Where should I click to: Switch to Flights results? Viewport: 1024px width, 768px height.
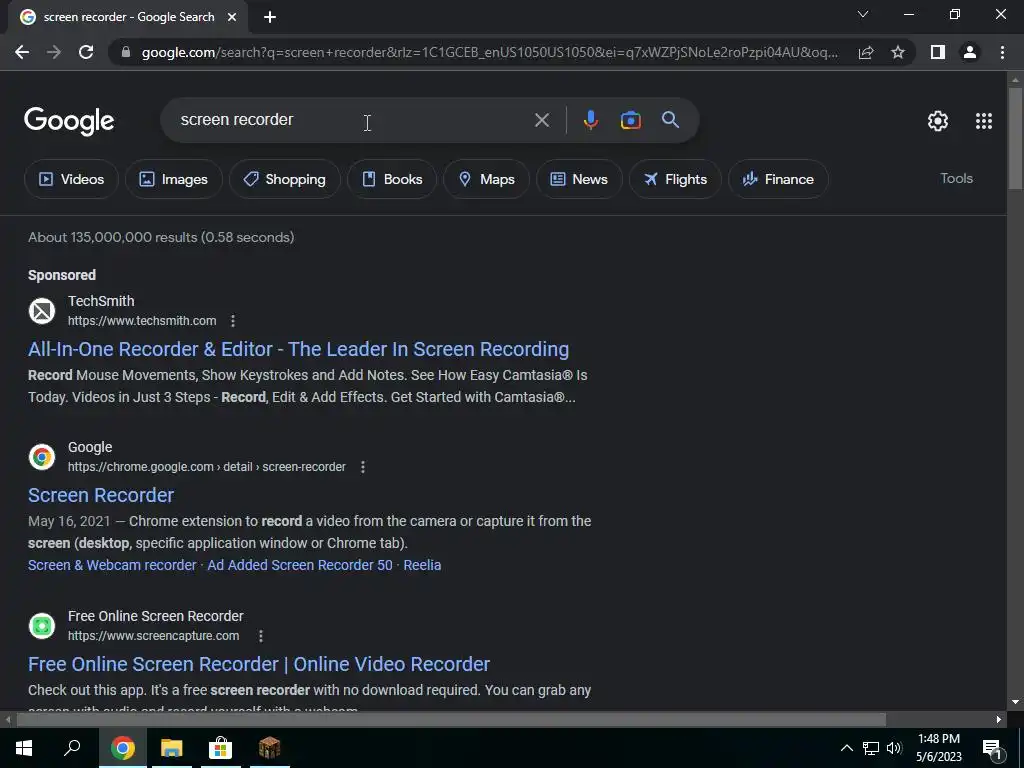pyautogui.click(x=675, y=179)
